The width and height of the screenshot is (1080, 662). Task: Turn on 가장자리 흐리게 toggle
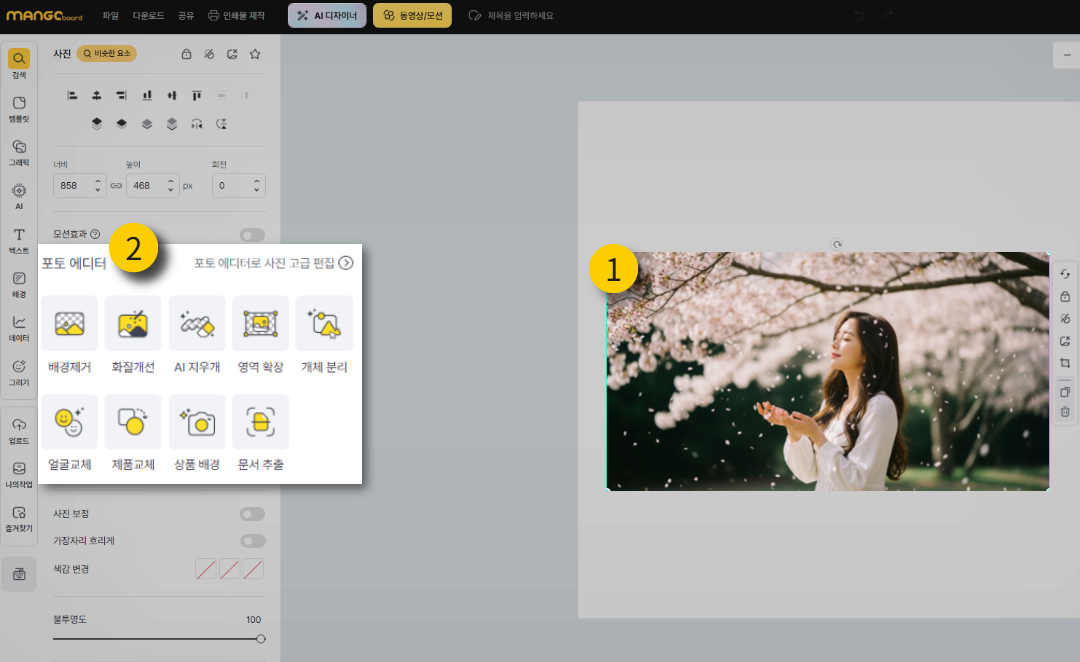[x=252, y=541]
